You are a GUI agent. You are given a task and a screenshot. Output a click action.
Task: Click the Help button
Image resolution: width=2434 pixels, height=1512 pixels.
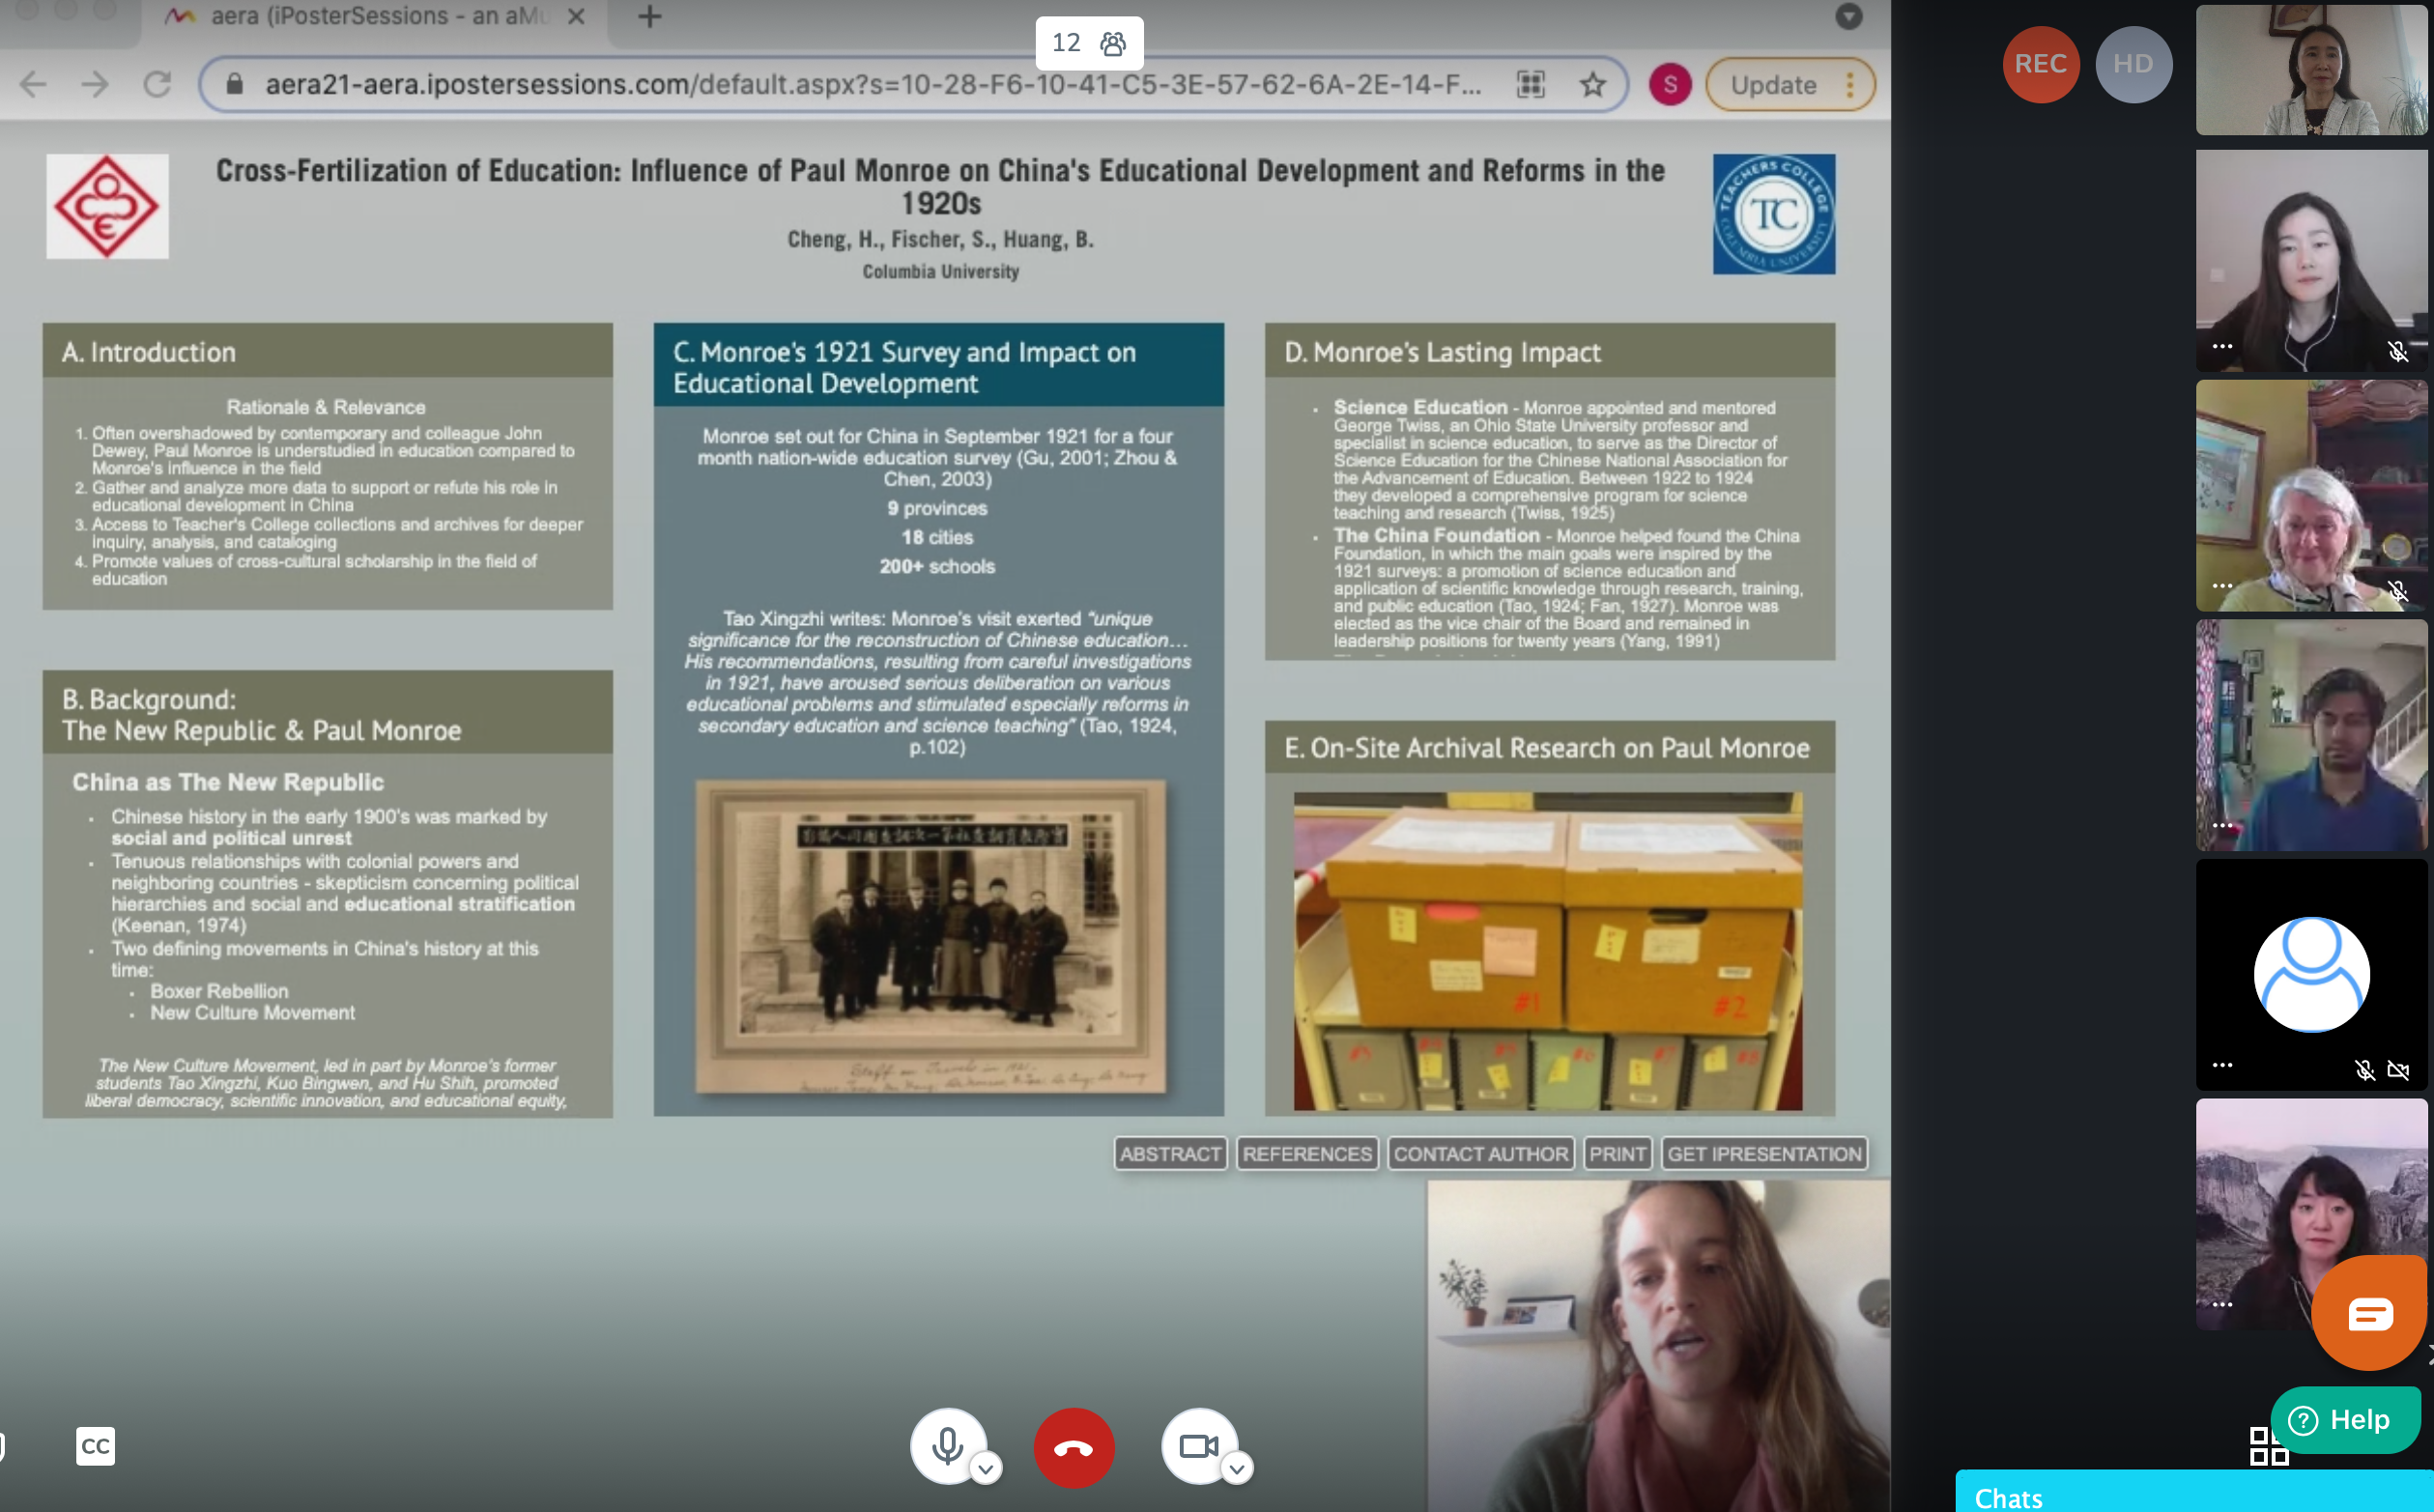coord(2345,1419)
